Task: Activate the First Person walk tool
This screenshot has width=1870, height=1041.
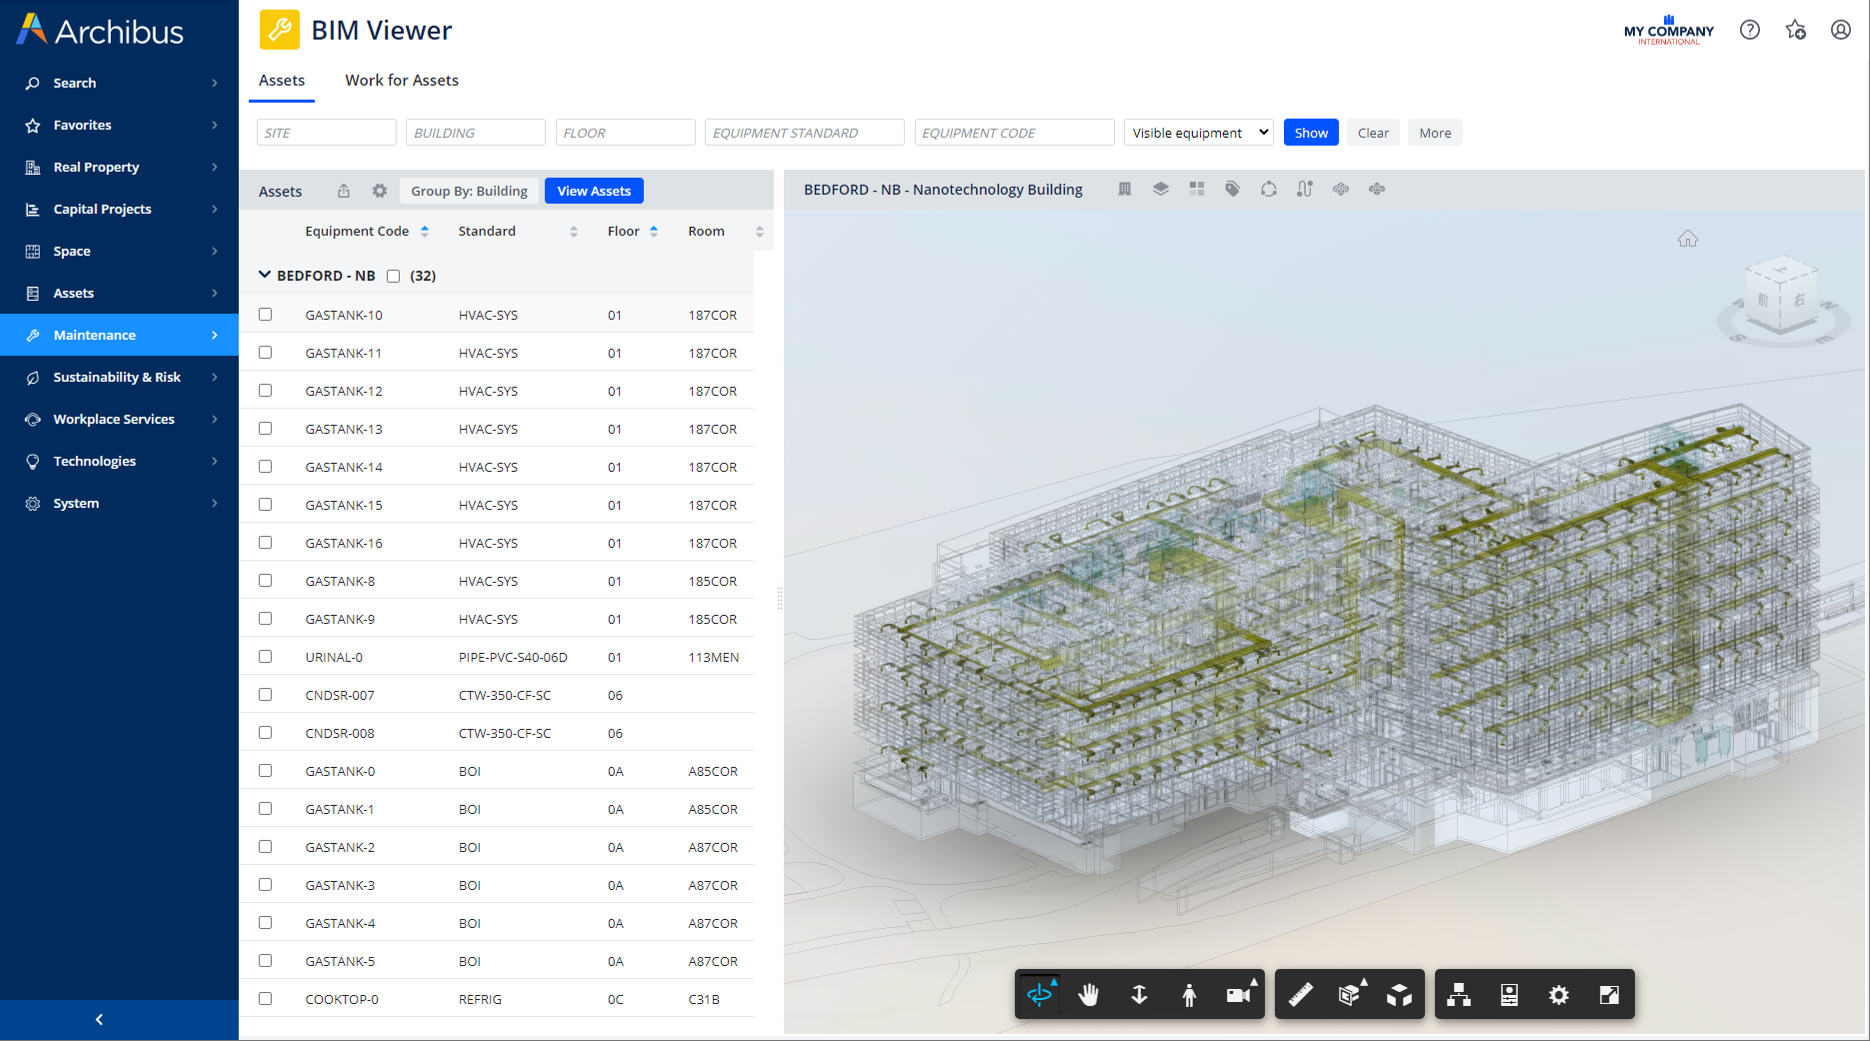Action: 1189,994
